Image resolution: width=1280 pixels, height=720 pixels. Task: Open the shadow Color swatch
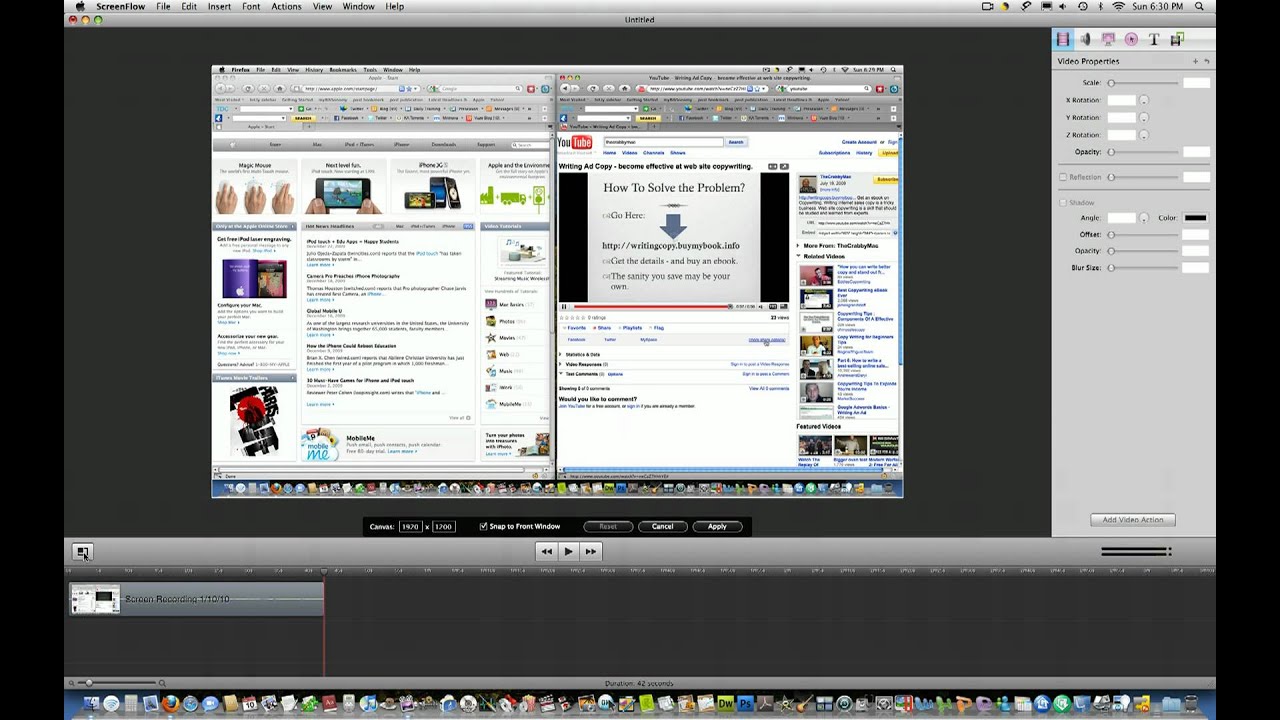pyautogui.click(x=1195, y=217)
